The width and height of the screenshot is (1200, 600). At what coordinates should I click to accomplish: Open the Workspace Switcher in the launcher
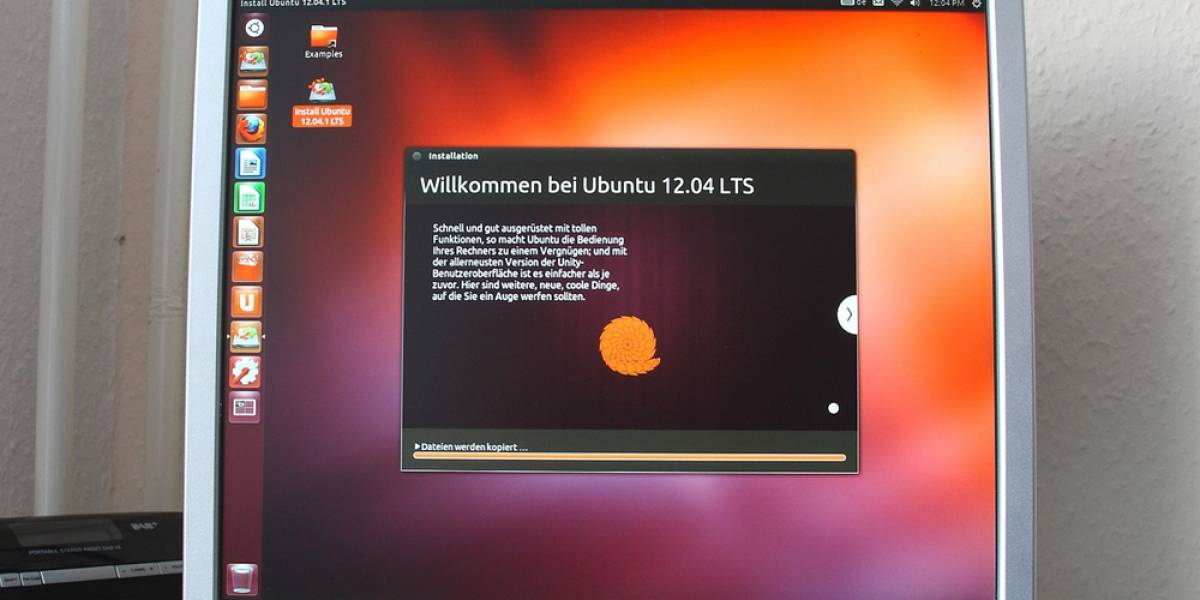point(245,406)
